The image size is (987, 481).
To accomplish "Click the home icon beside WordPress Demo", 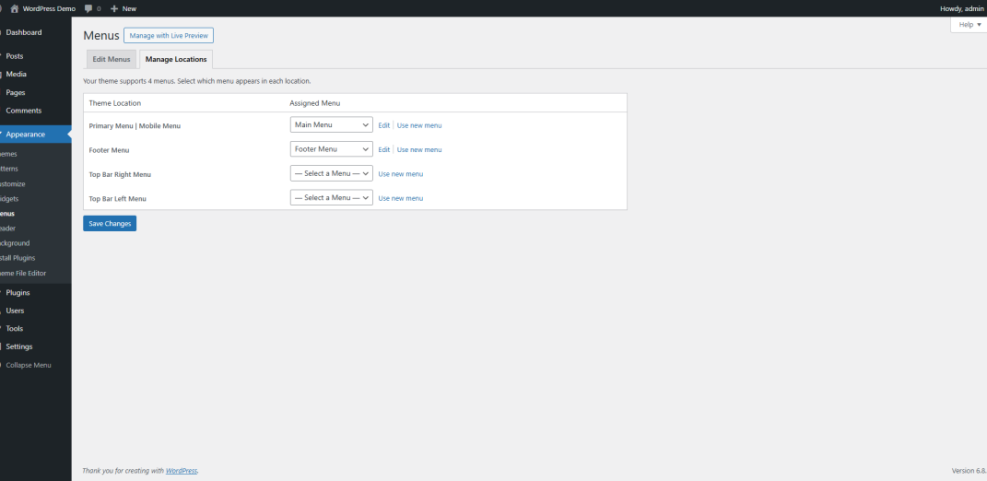I will click(x=14, y=9).
